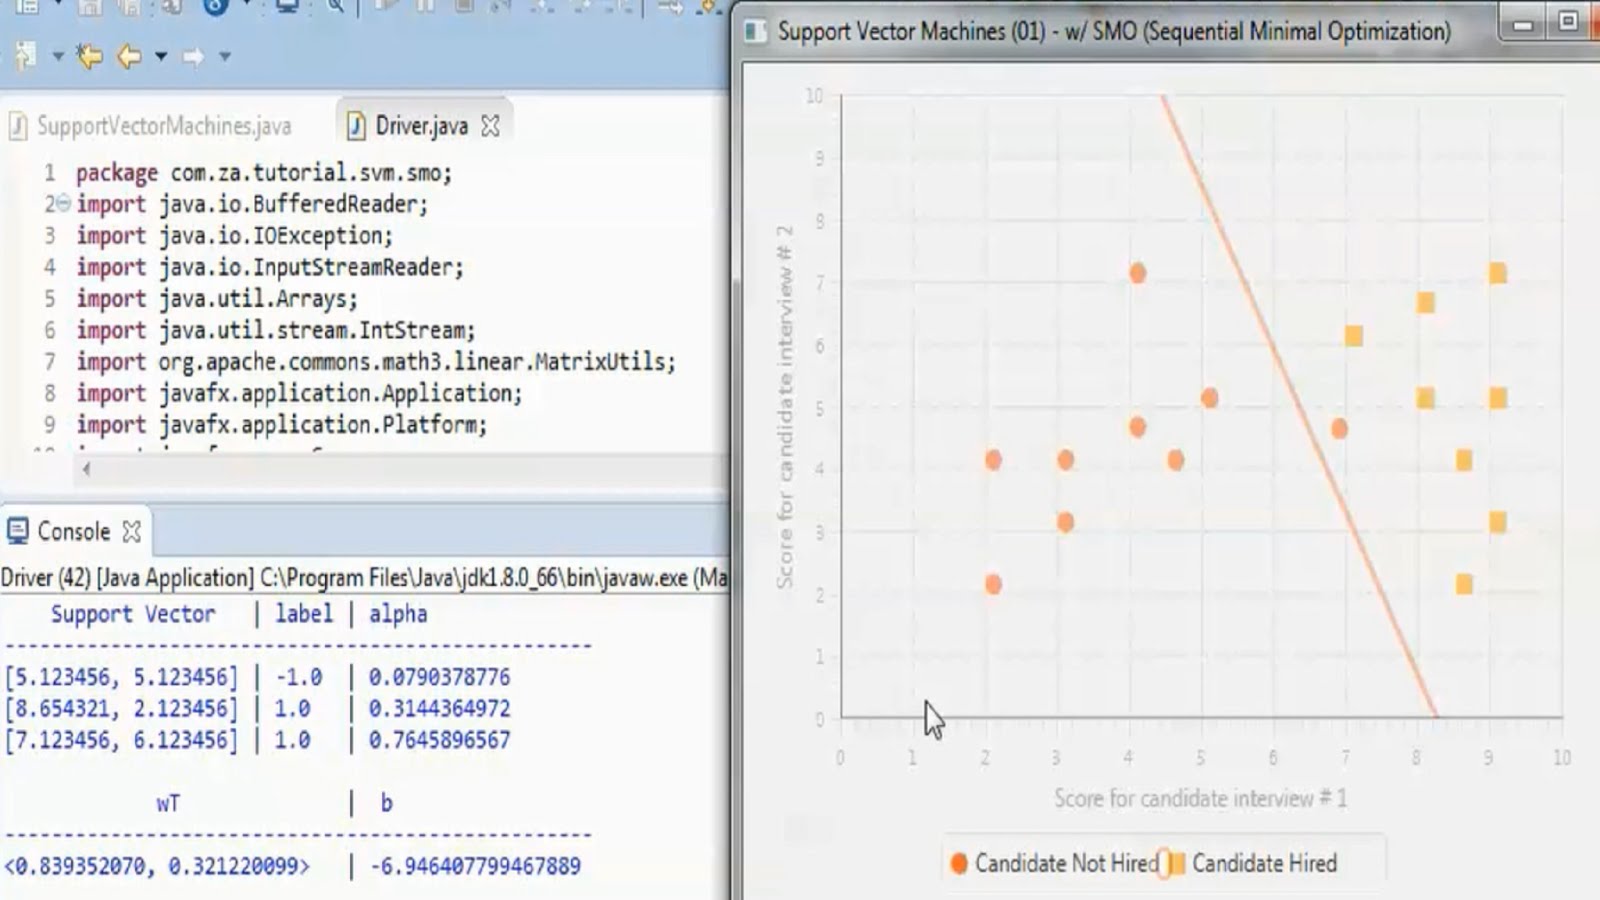Screen dimensions: 1600x900
Task: Click code line 'package com.za.tutorial.svm.smo;'
Action: tap(264, 172)
